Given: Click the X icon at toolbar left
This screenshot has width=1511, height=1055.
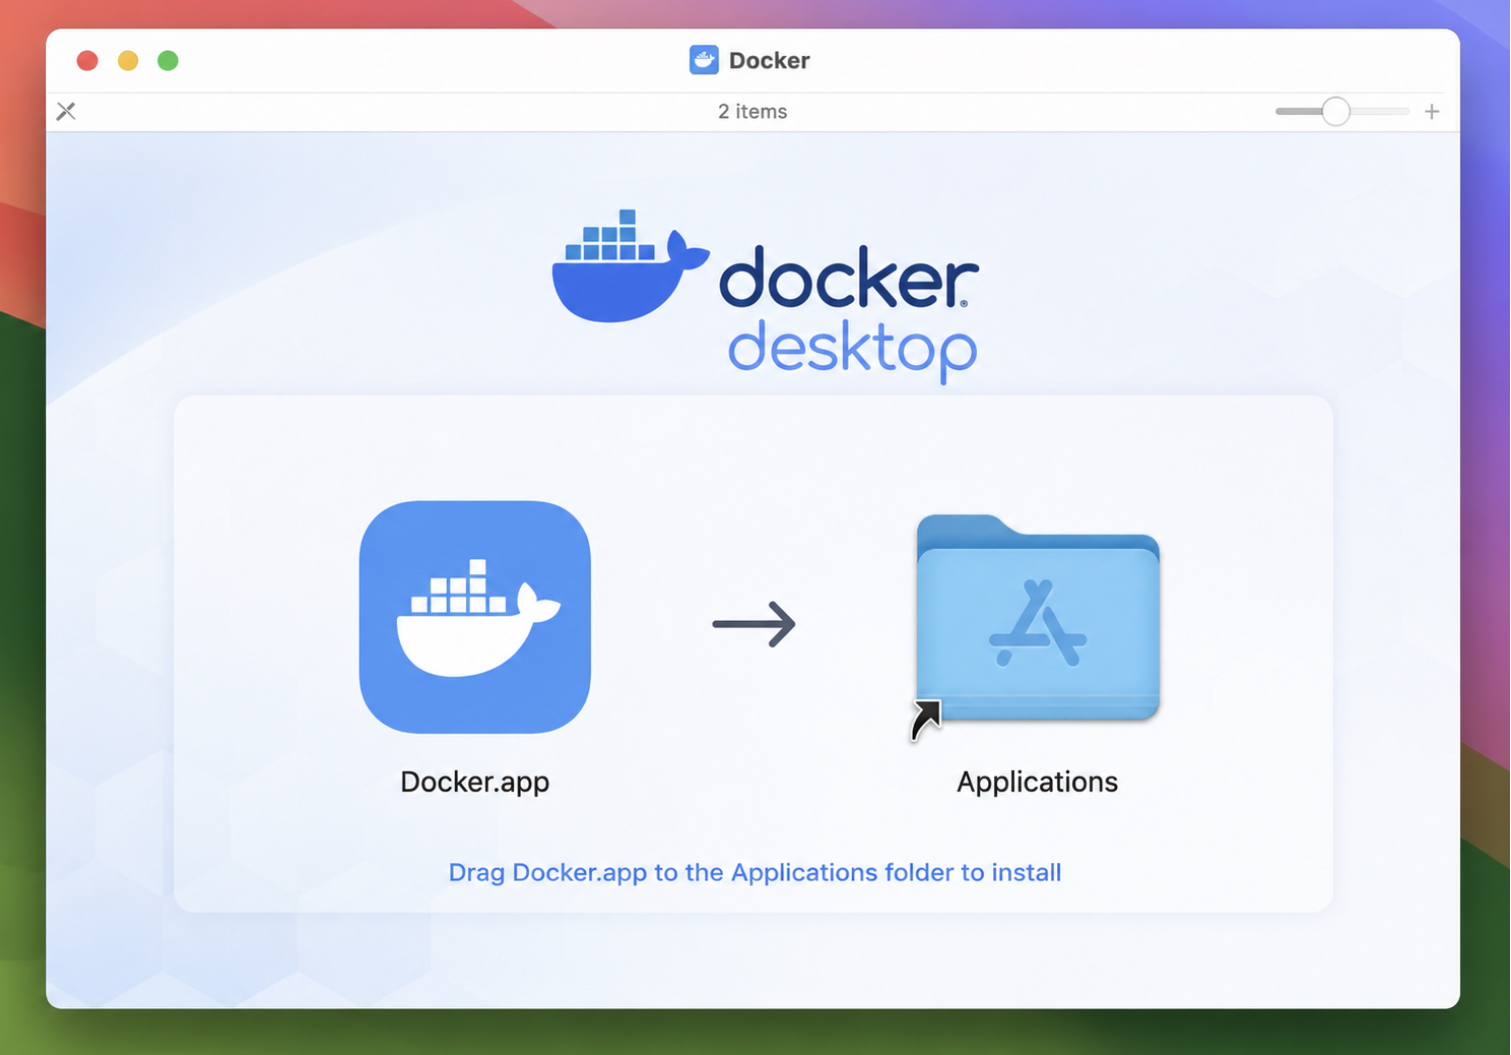Looking at the screenshot, I should (x=66, y=111).
